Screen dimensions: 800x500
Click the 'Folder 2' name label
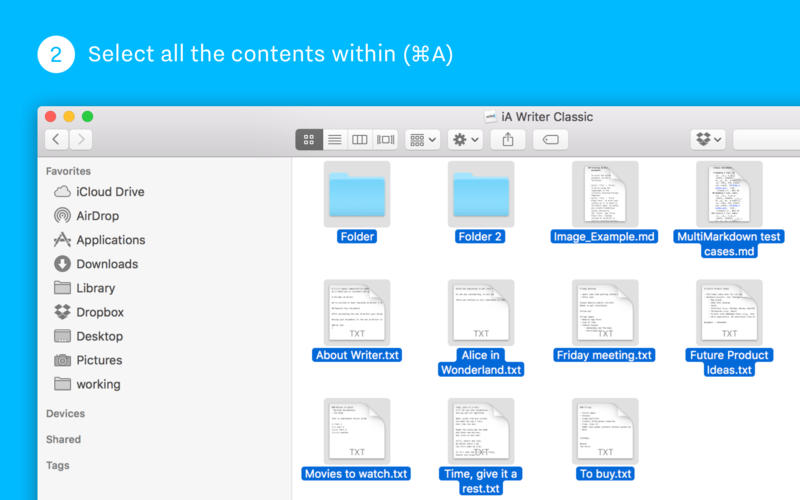click(480, 236)
